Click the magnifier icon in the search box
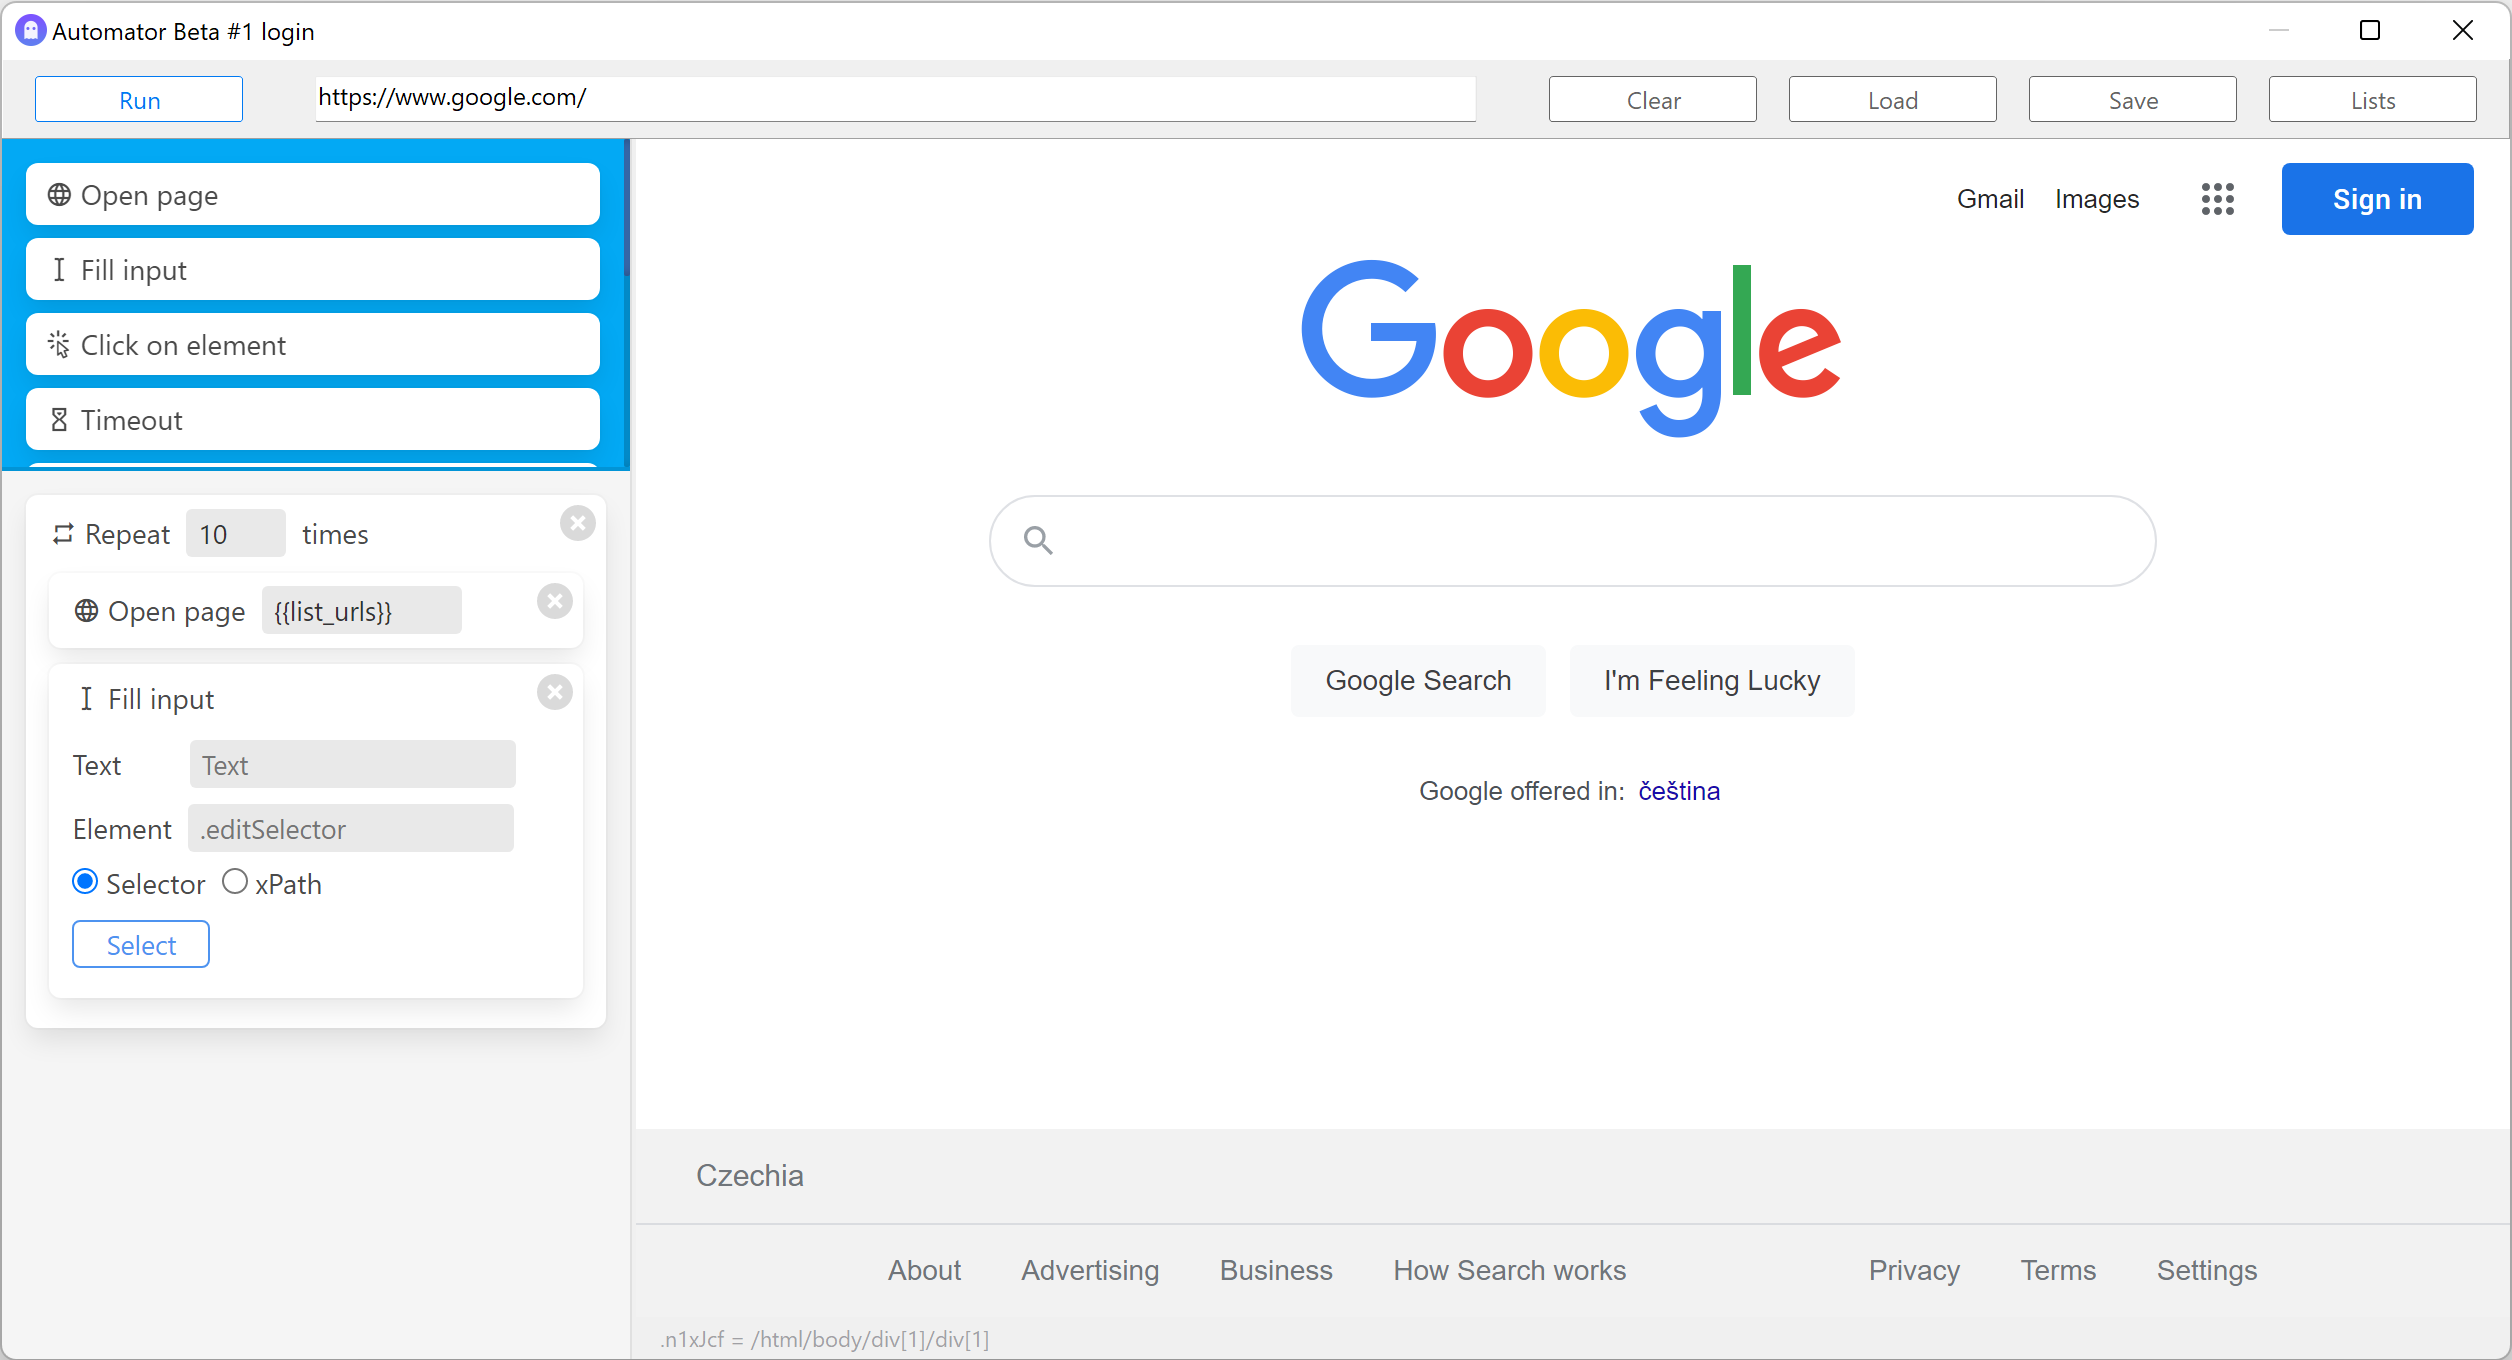Image resolution: width=2512 pixels, height=1360 pixels. coord(1038,541)
